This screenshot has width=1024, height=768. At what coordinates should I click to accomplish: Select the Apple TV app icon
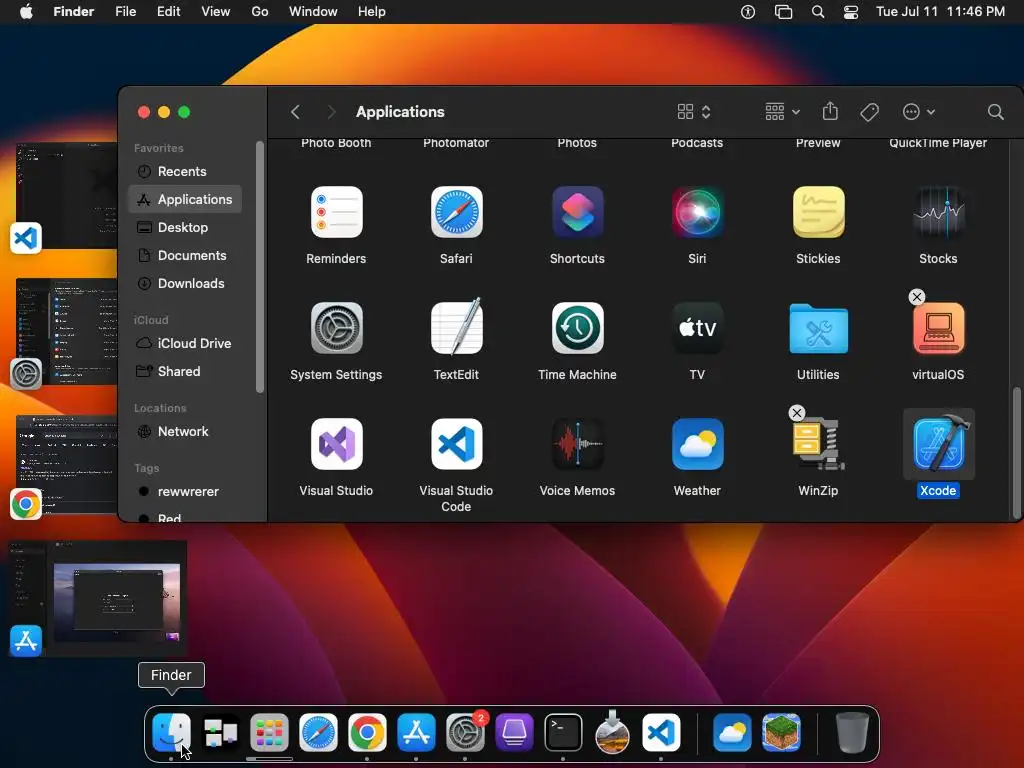(697, 328)
